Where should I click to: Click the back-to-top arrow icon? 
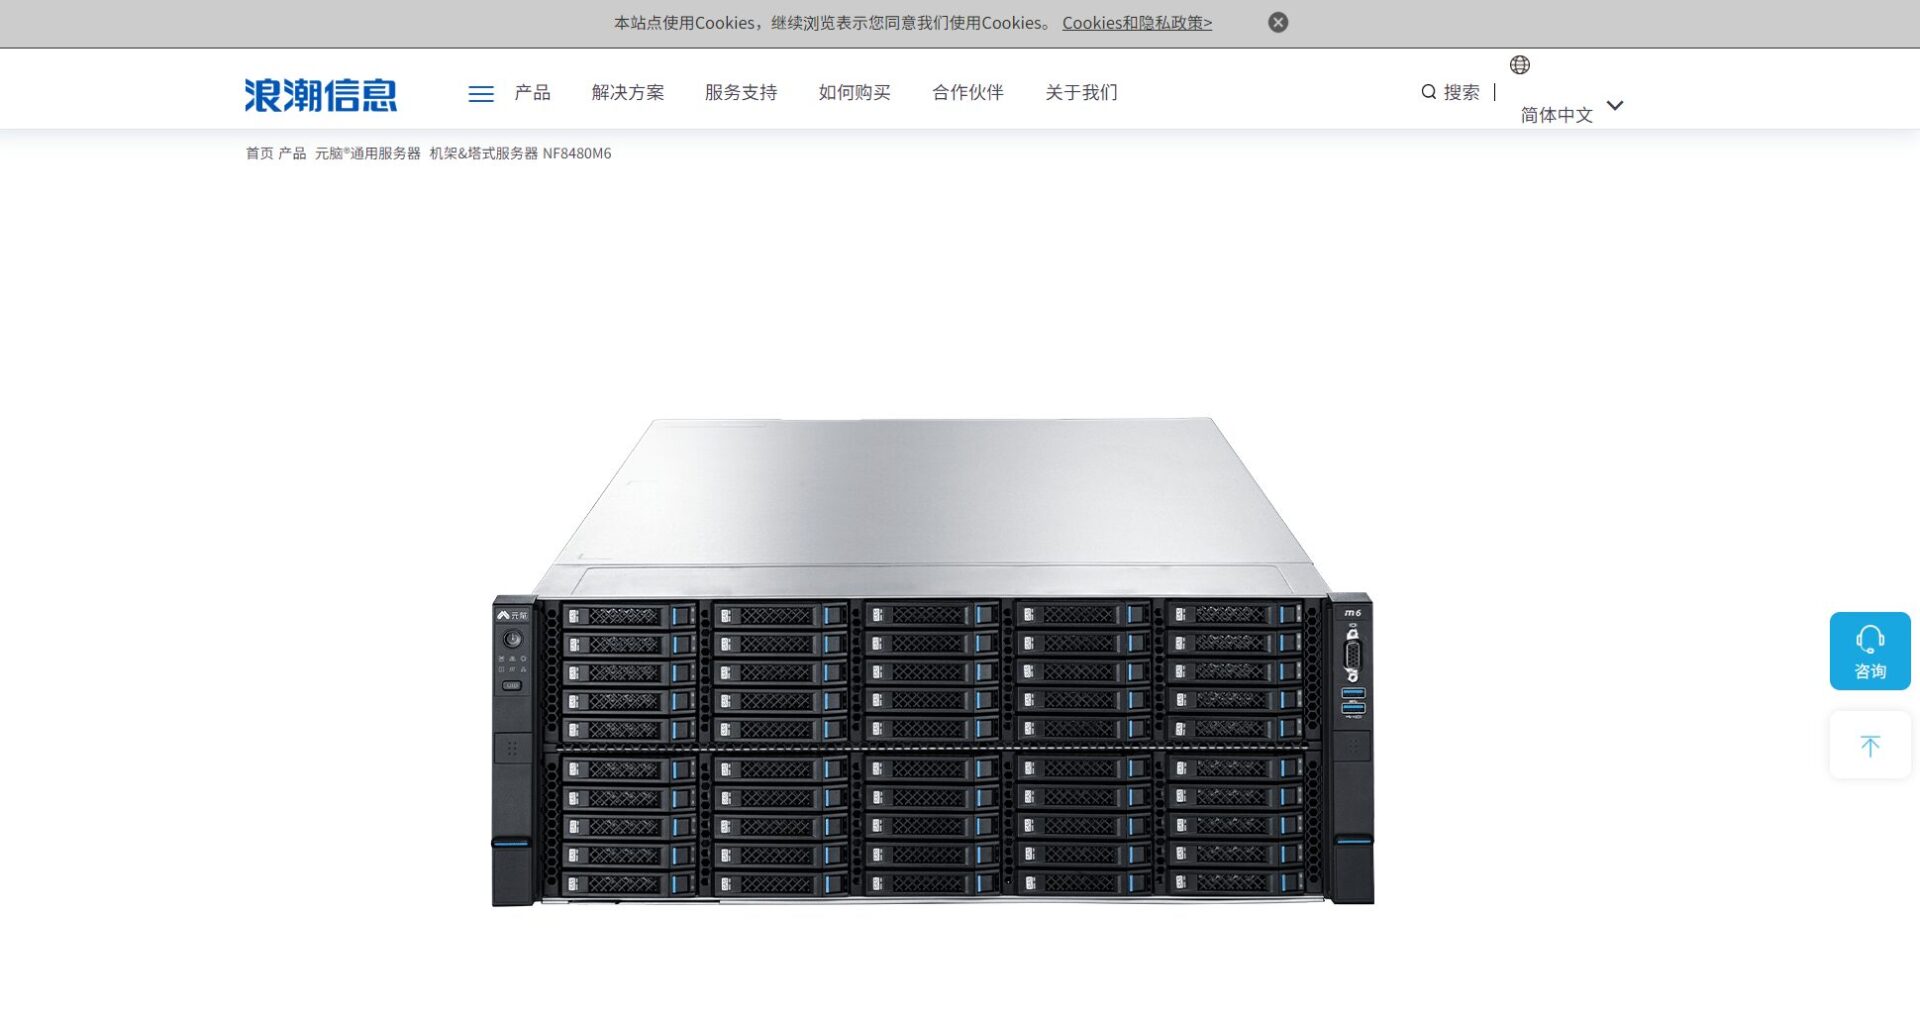click(1869, 746)
